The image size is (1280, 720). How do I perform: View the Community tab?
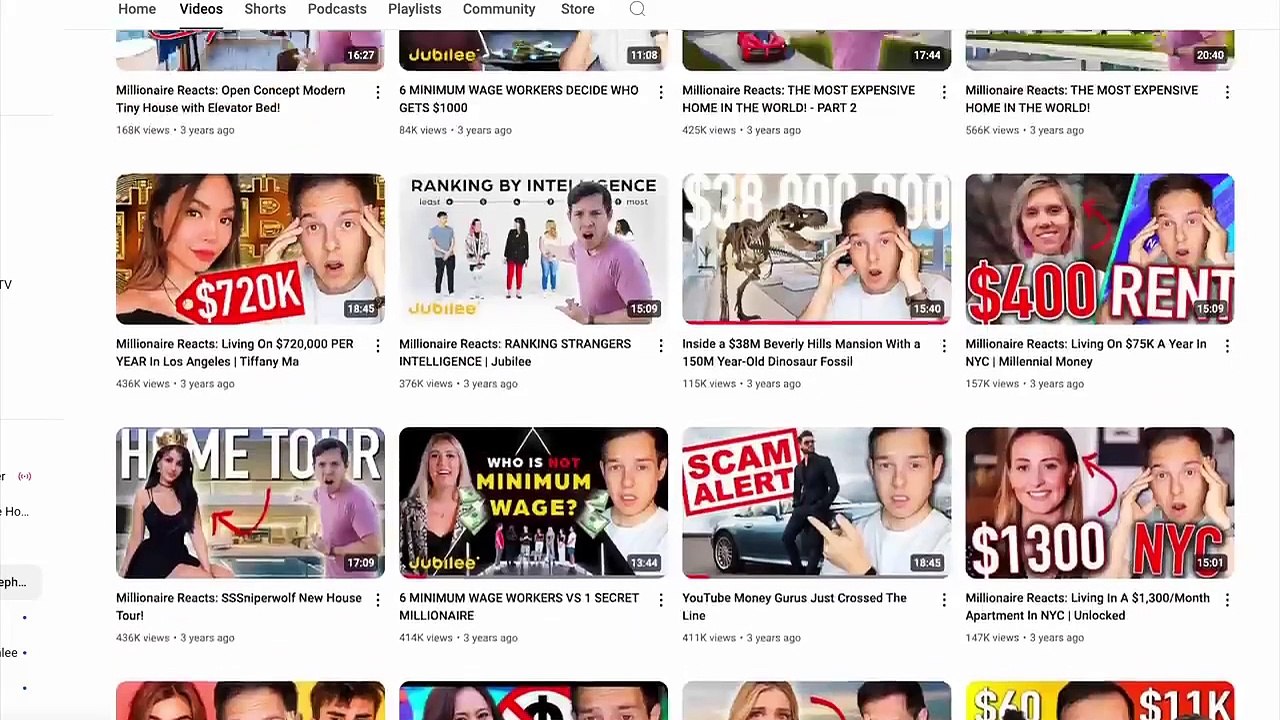click(499, 9)
